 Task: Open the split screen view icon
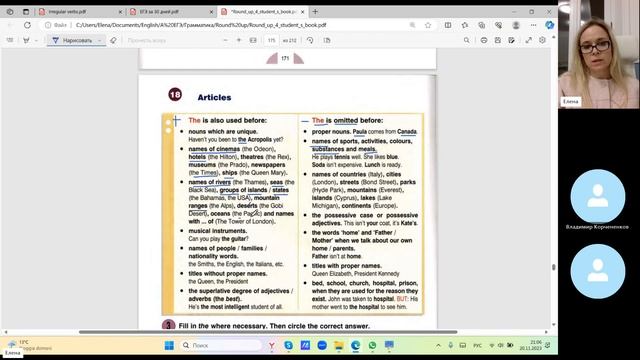click(448, 25)
